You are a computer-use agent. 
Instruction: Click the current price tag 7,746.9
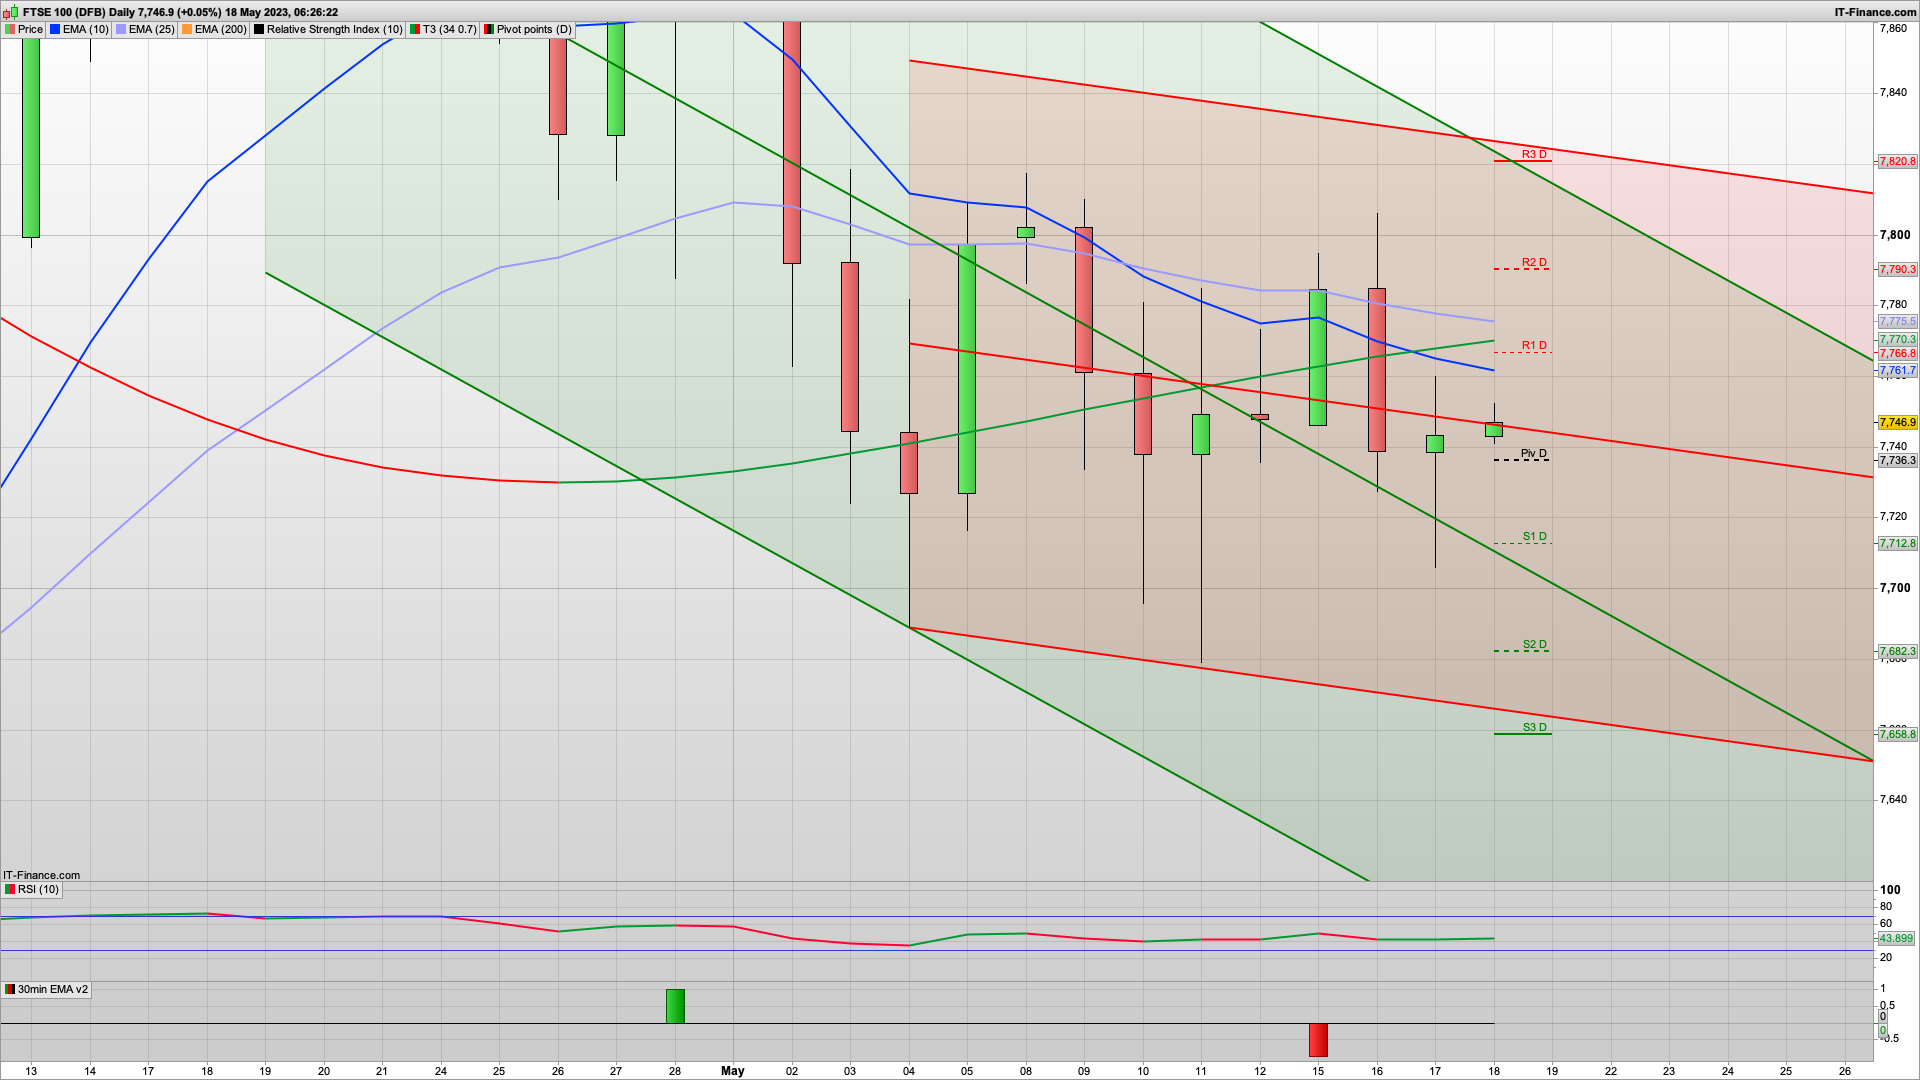(1897, 422)
